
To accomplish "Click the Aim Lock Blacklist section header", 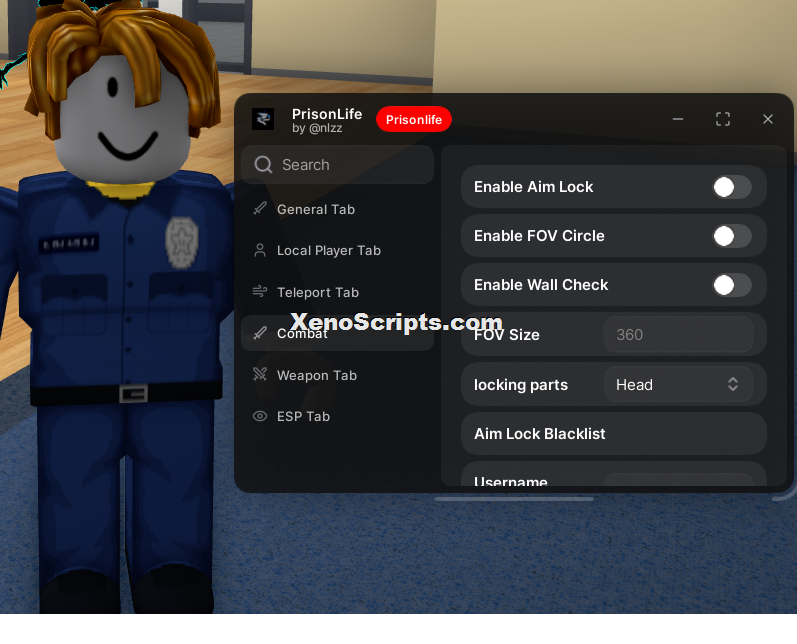I will [614, 434].
